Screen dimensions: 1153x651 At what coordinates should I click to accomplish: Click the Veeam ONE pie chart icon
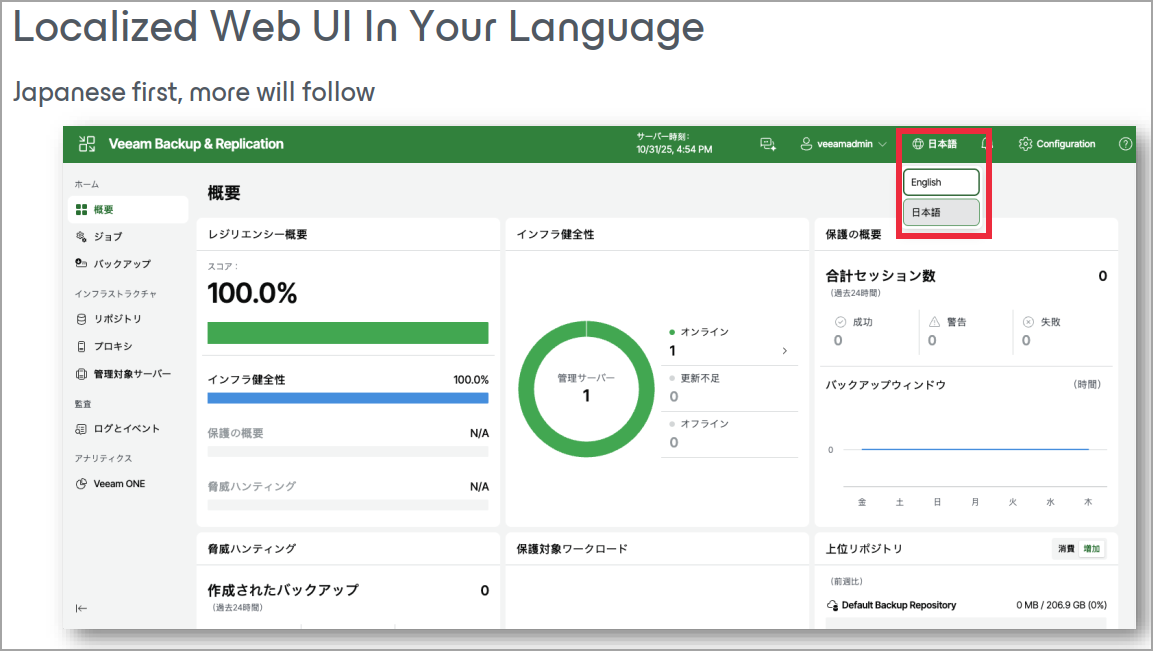[82, 484]
